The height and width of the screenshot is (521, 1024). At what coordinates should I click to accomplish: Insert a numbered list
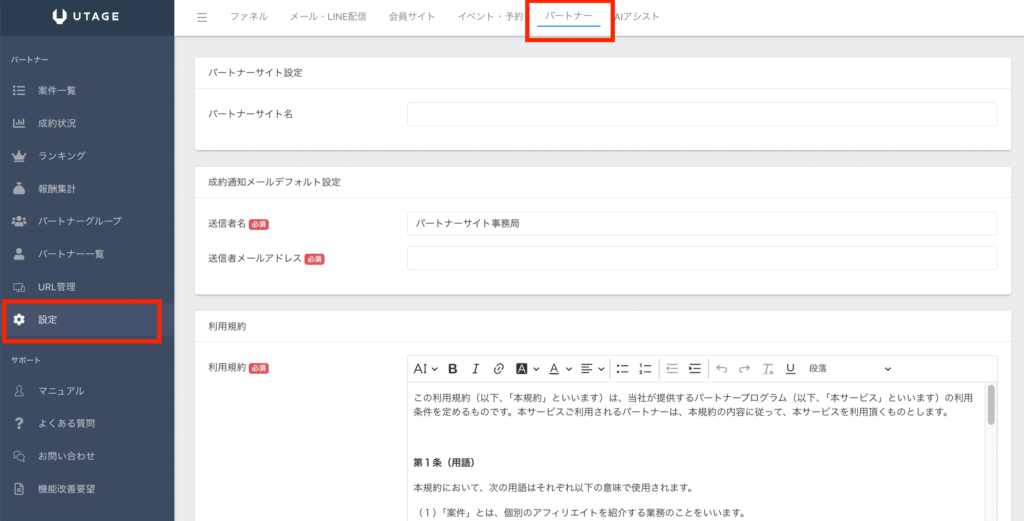645,369
